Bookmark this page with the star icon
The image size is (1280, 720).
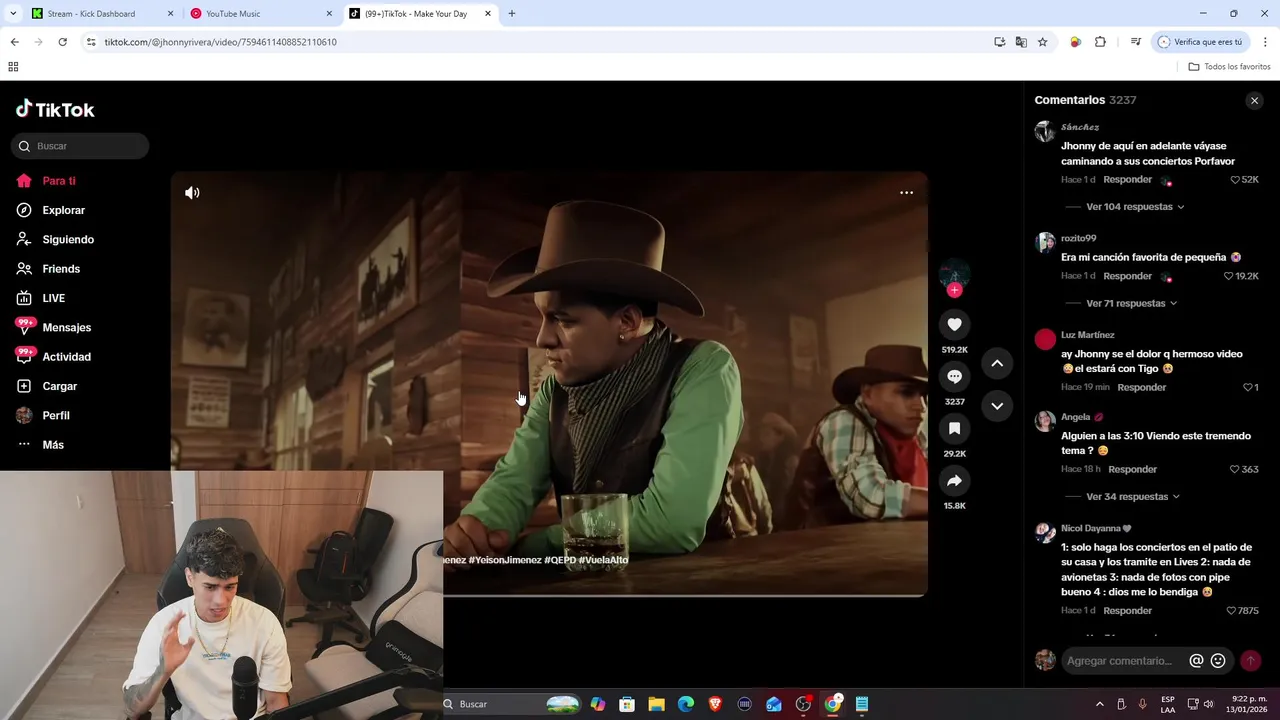(1042, 42)
